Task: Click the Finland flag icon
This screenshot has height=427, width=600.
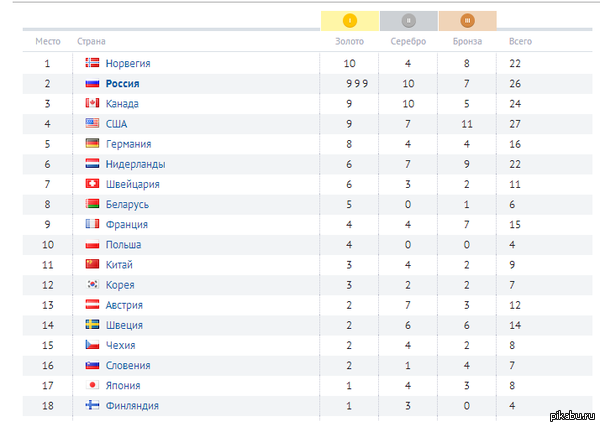Action: point(92,405)
